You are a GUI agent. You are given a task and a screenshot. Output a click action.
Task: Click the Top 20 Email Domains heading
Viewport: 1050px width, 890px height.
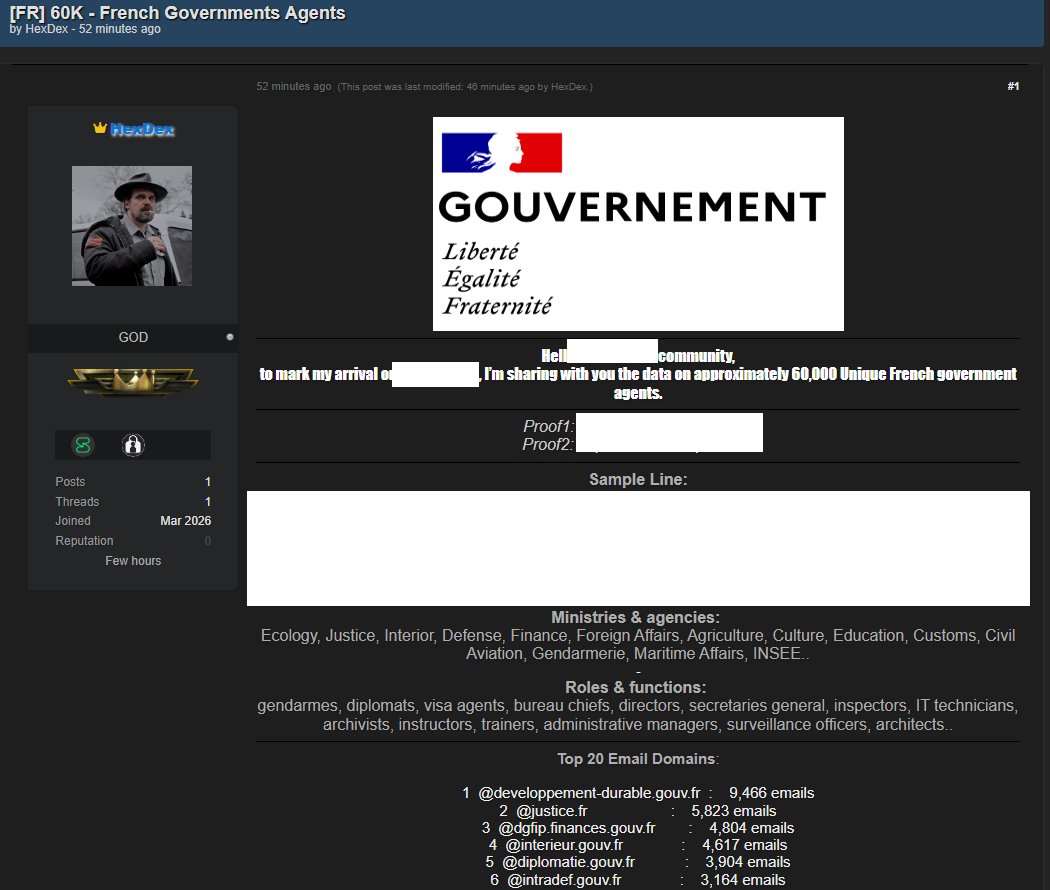[x=638, y=759]
